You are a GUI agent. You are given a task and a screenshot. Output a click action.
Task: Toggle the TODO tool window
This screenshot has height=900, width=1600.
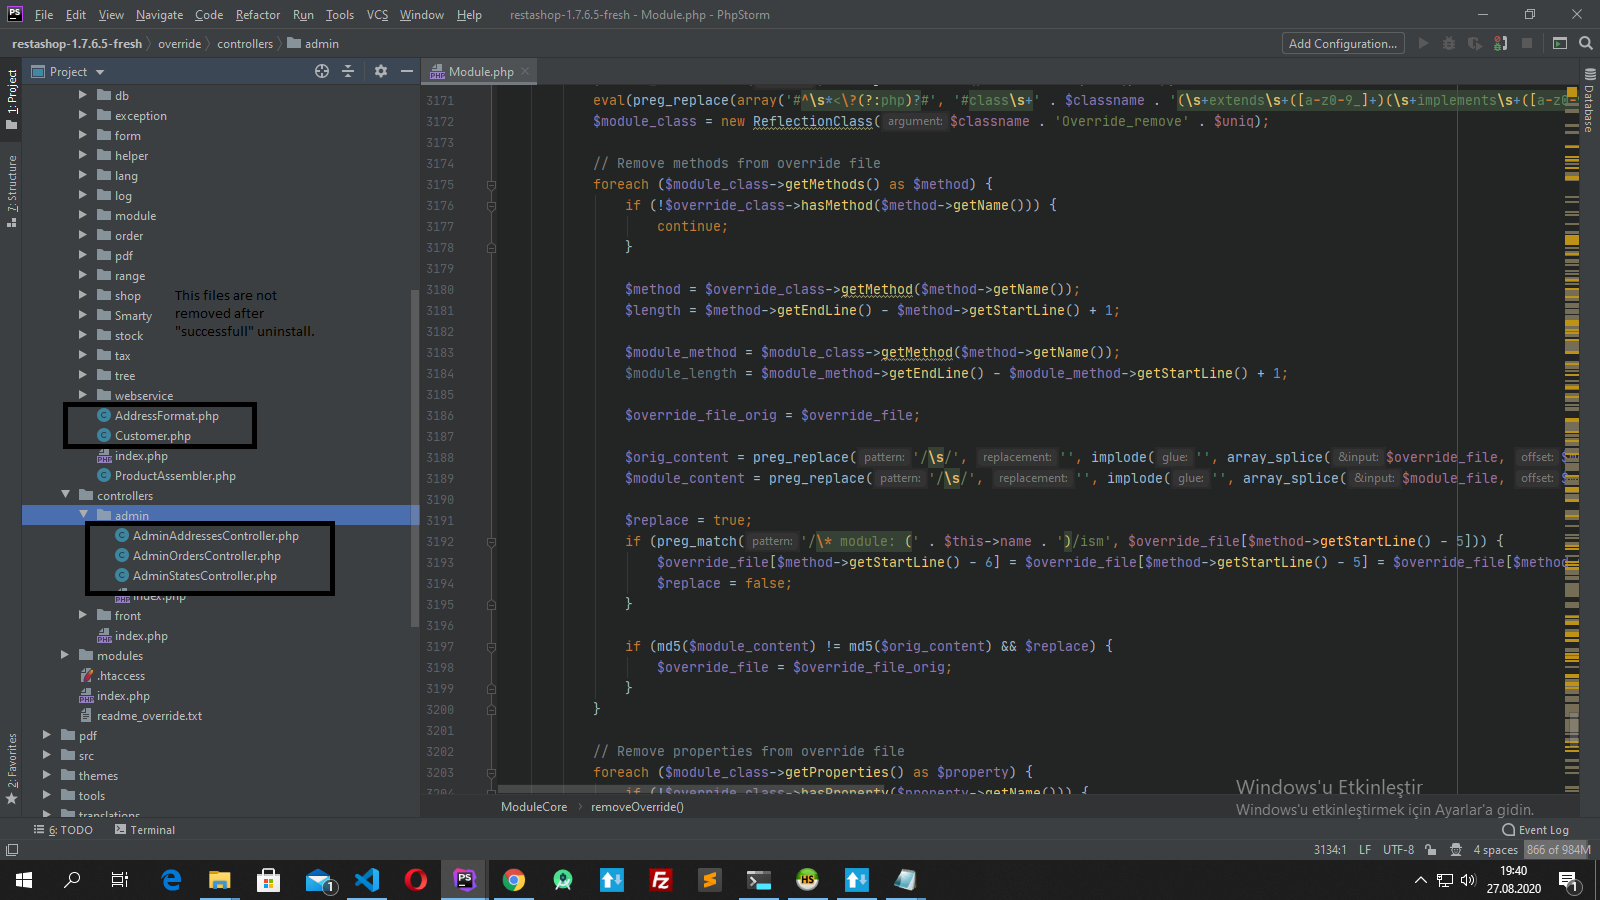[63, 830]
